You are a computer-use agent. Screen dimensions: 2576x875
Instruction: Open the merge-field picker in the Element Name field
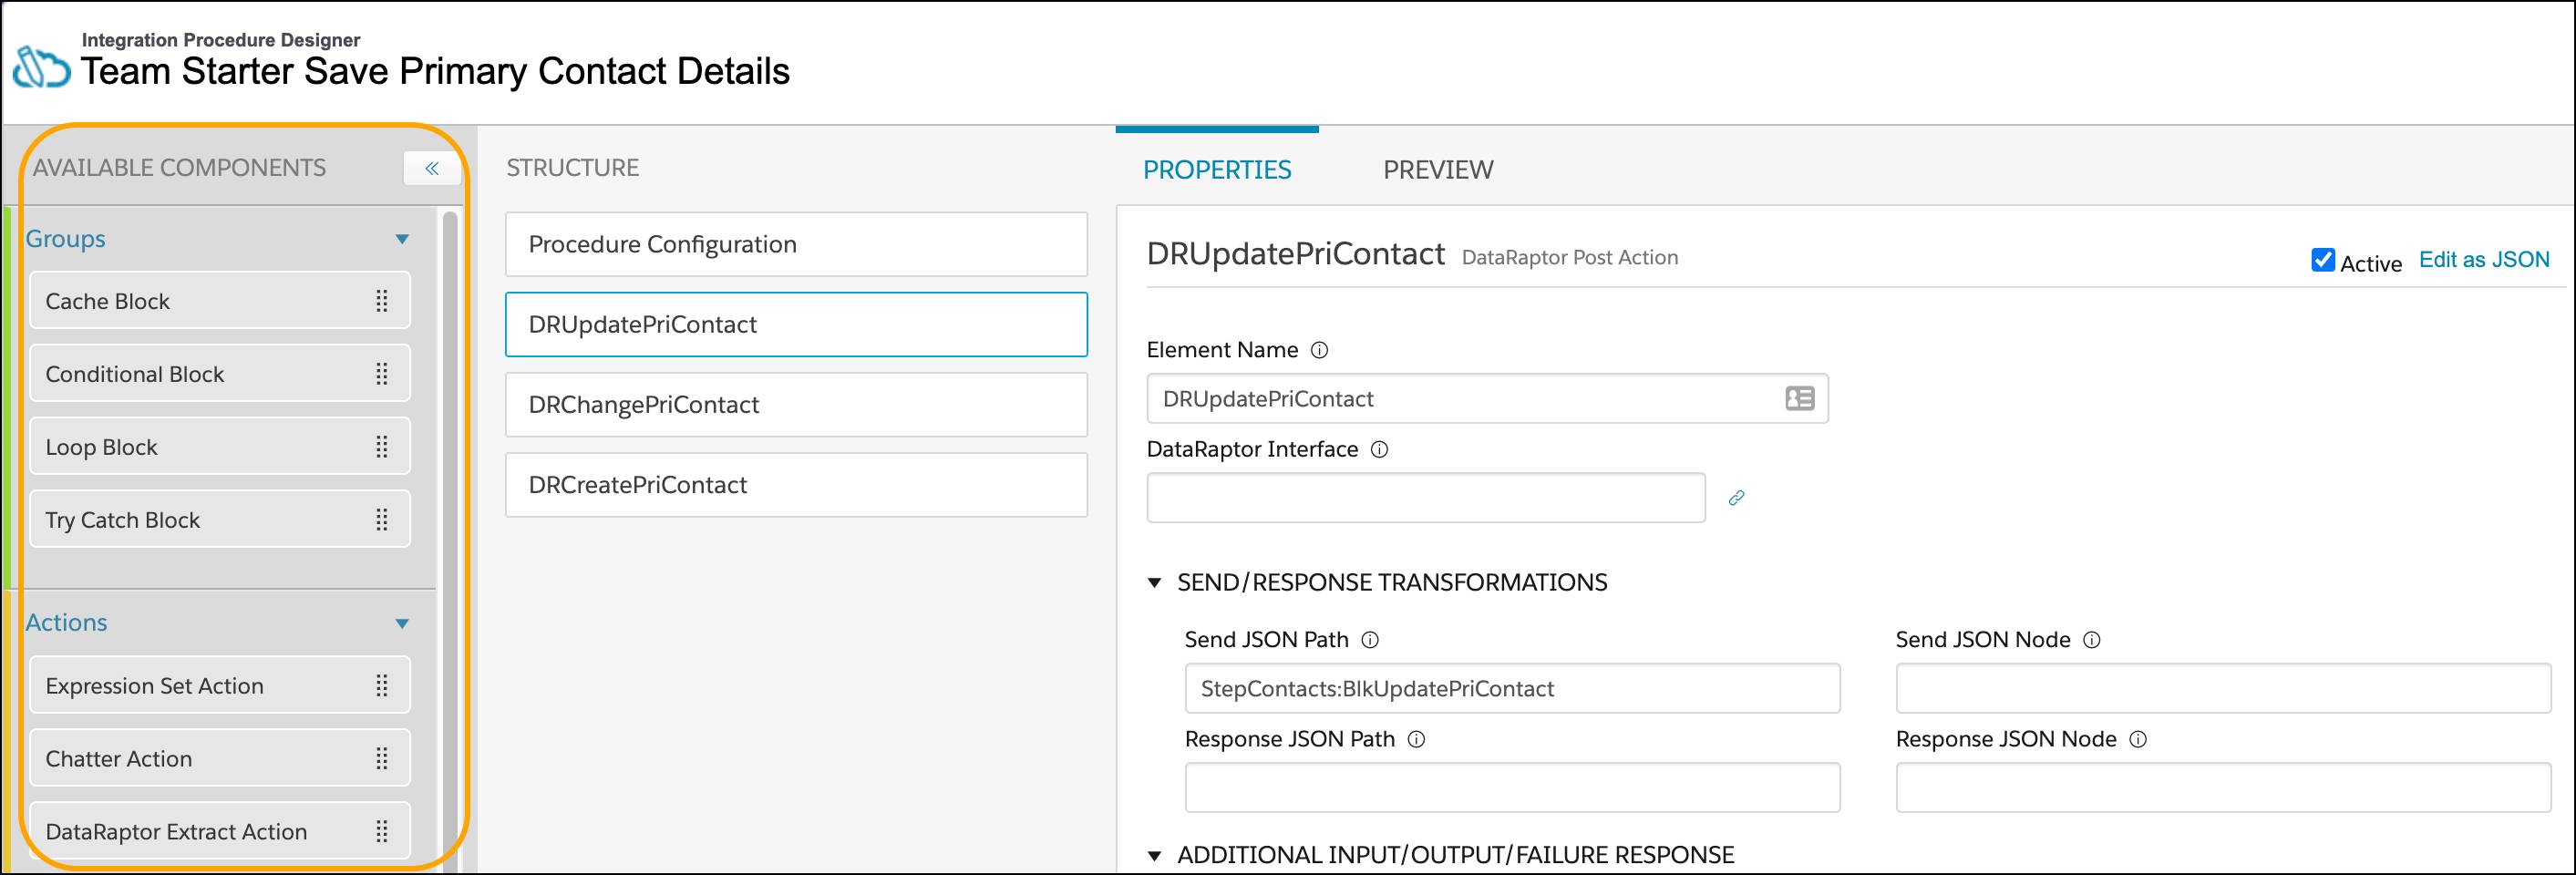click(x=1799, y=398)
